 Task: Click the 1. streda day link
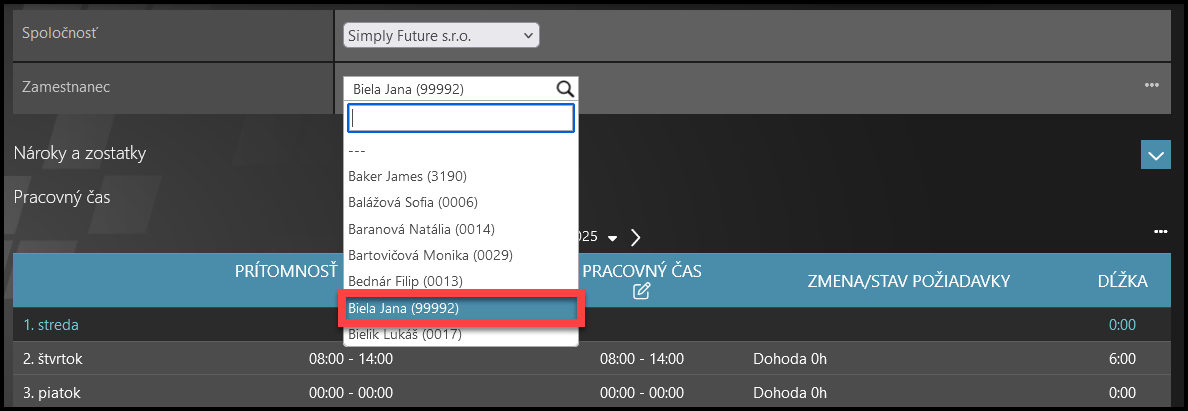[x=51, y=324]
